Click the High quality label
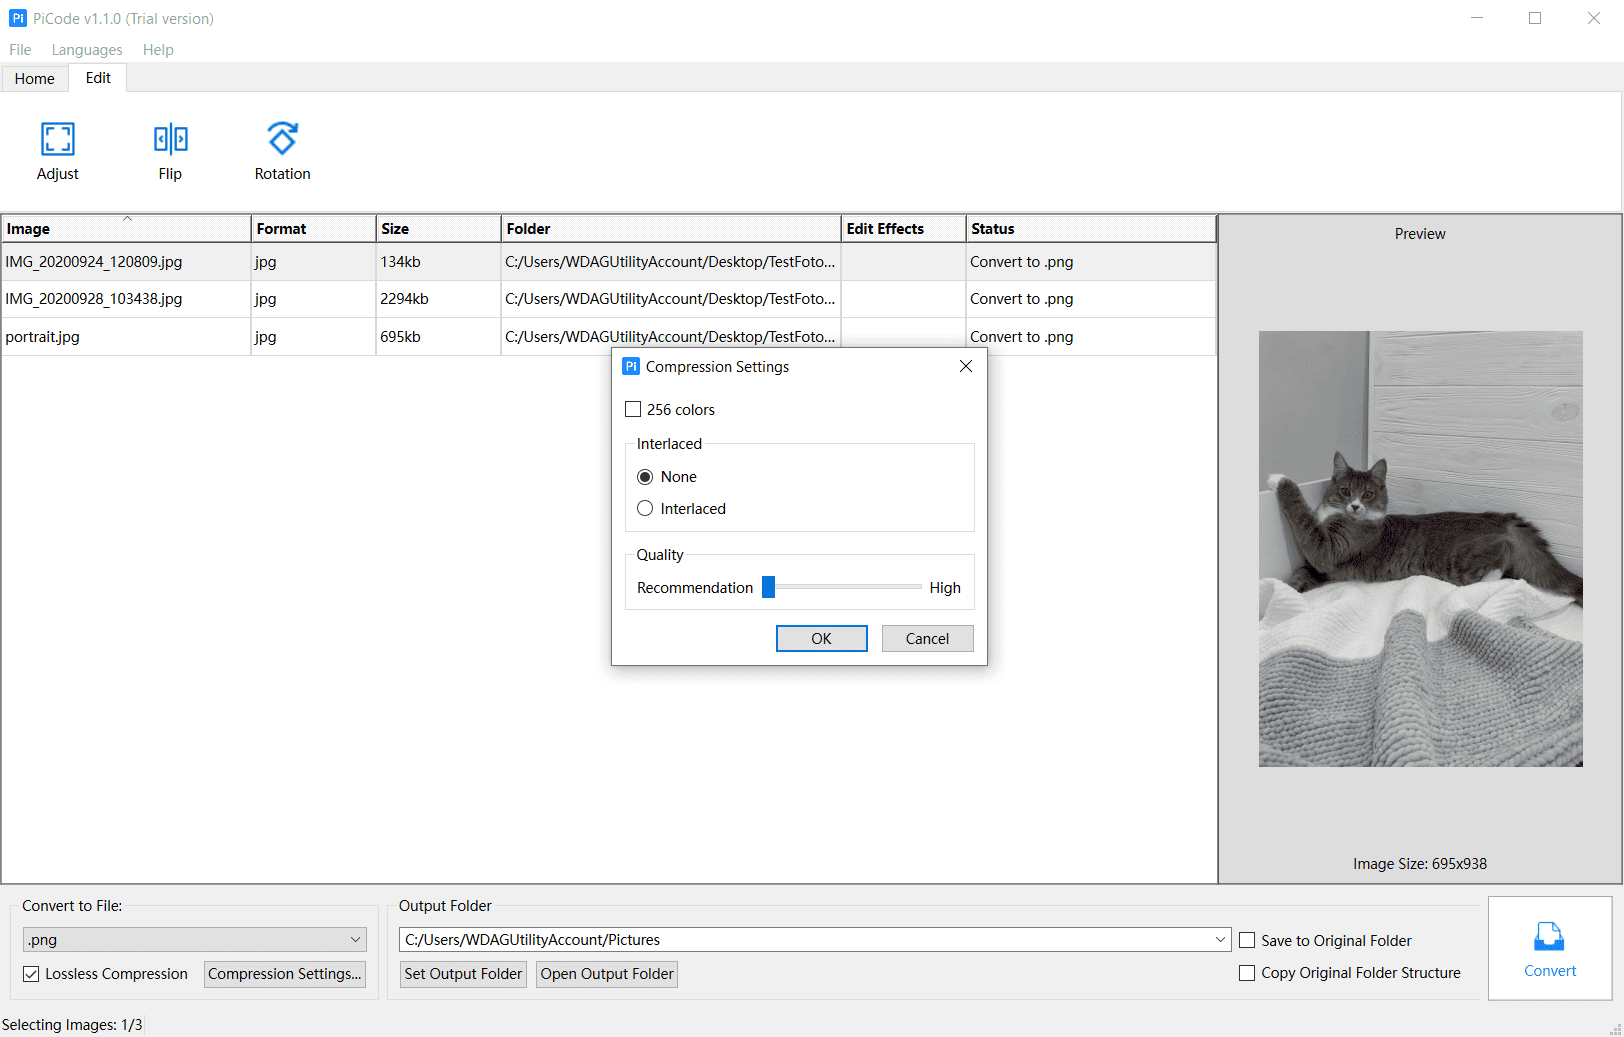This screenshot has height=1037, width=1624. coord(945,588)
